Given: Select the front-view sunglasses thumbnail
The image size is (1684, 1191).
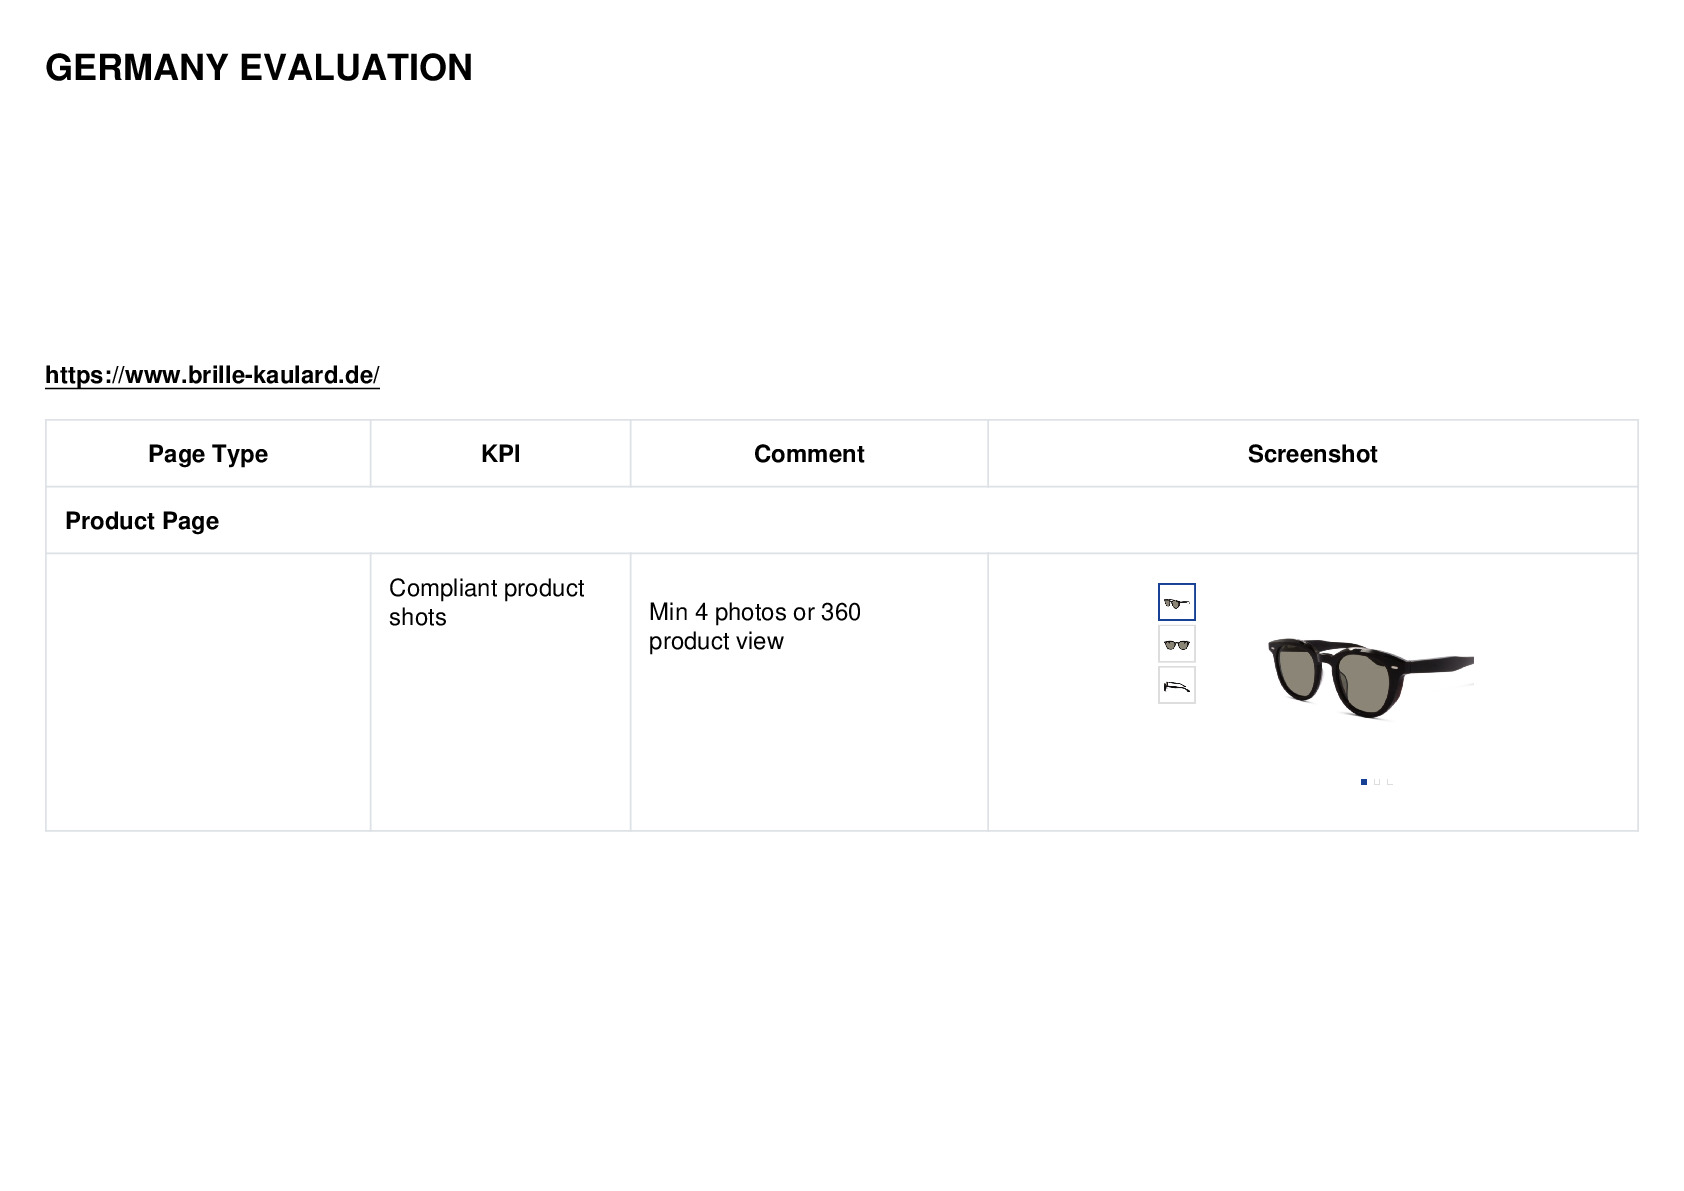Looking at the screenshot, I should pos(1176,644).
